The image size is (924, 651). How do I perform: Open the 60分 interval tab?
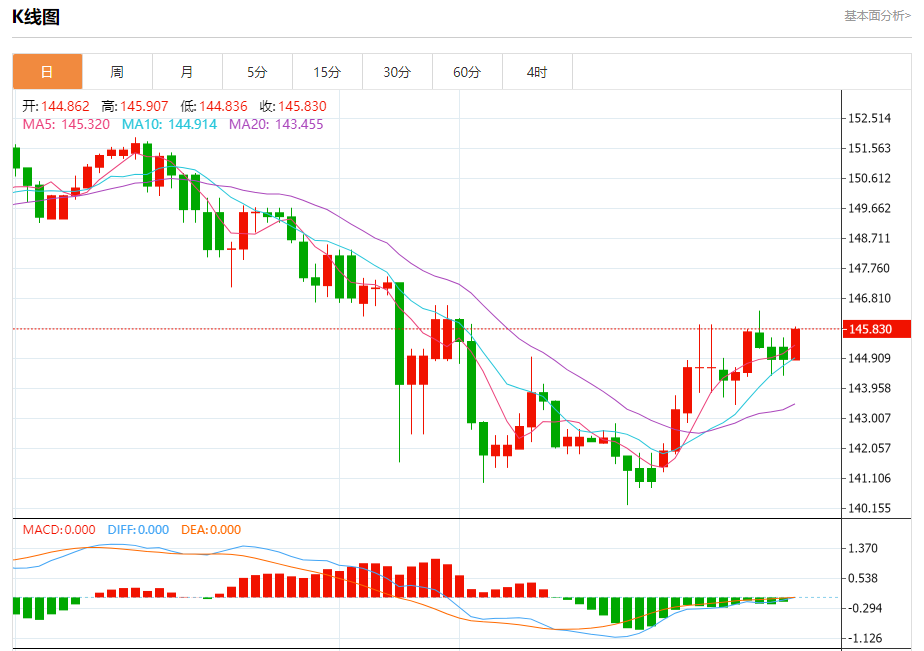click(467, 72)
